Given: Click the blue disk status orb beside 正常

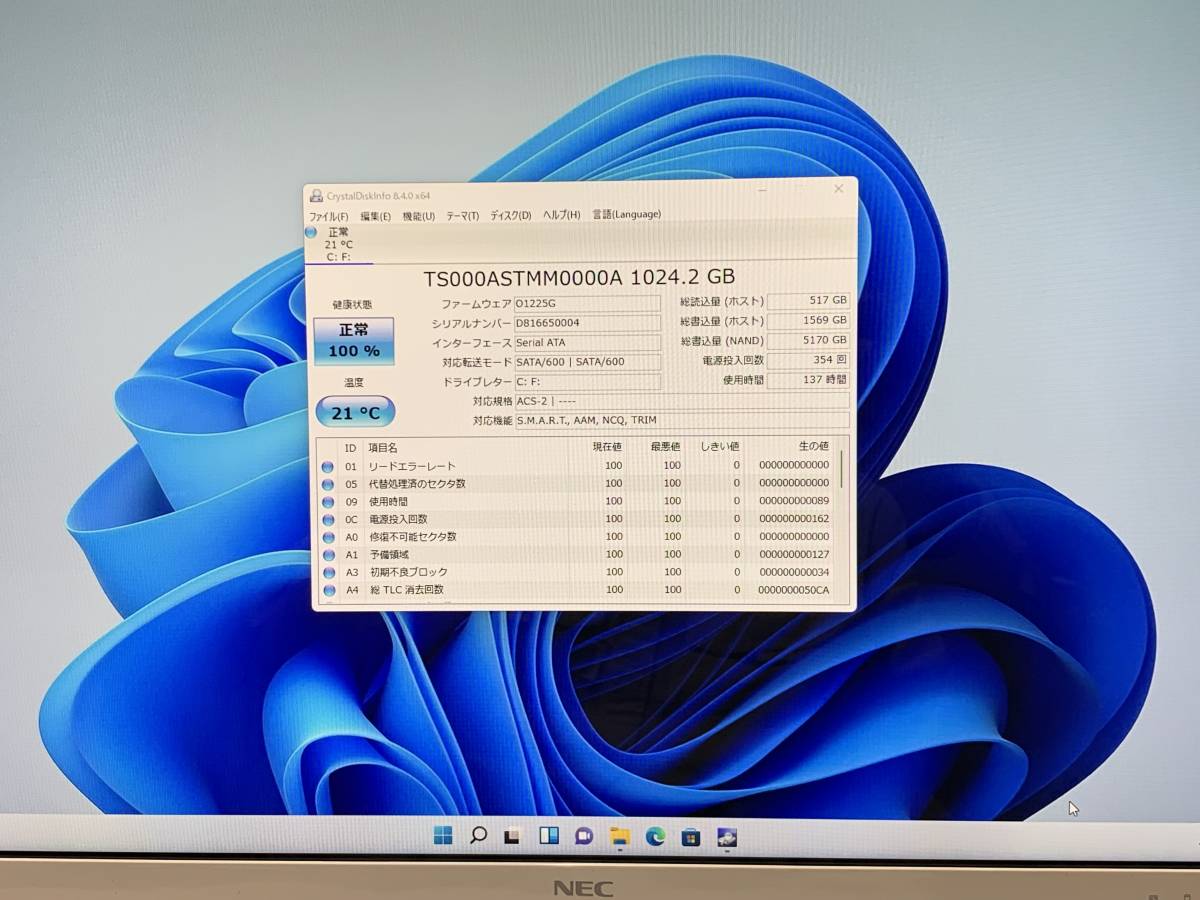Looking at the screenshot, I should [x=311, y=232].
